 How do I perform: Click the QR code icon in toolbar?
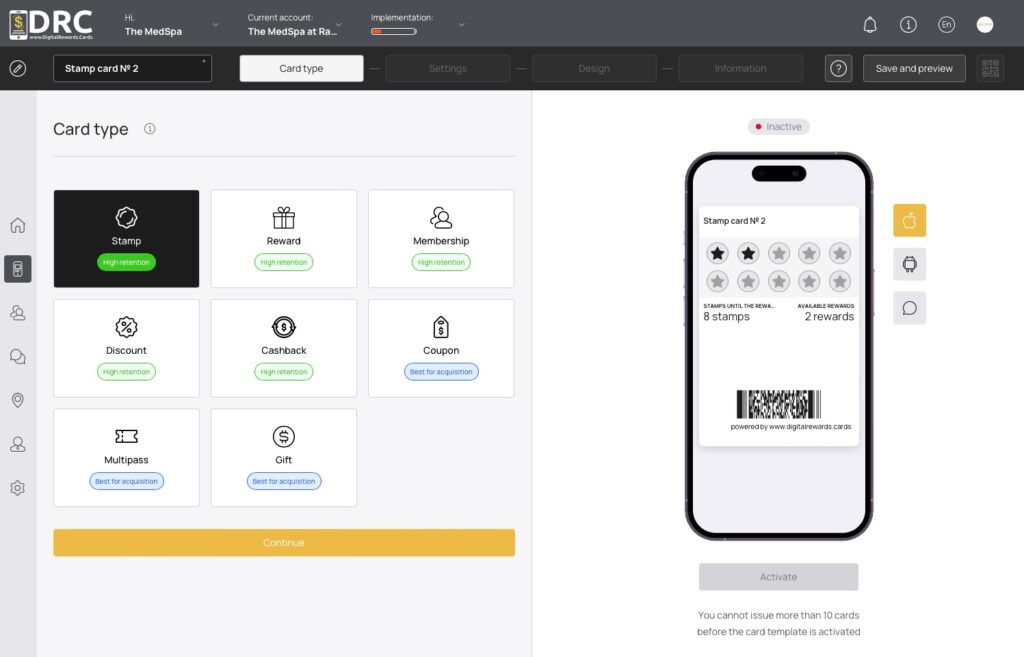(990, 68)
